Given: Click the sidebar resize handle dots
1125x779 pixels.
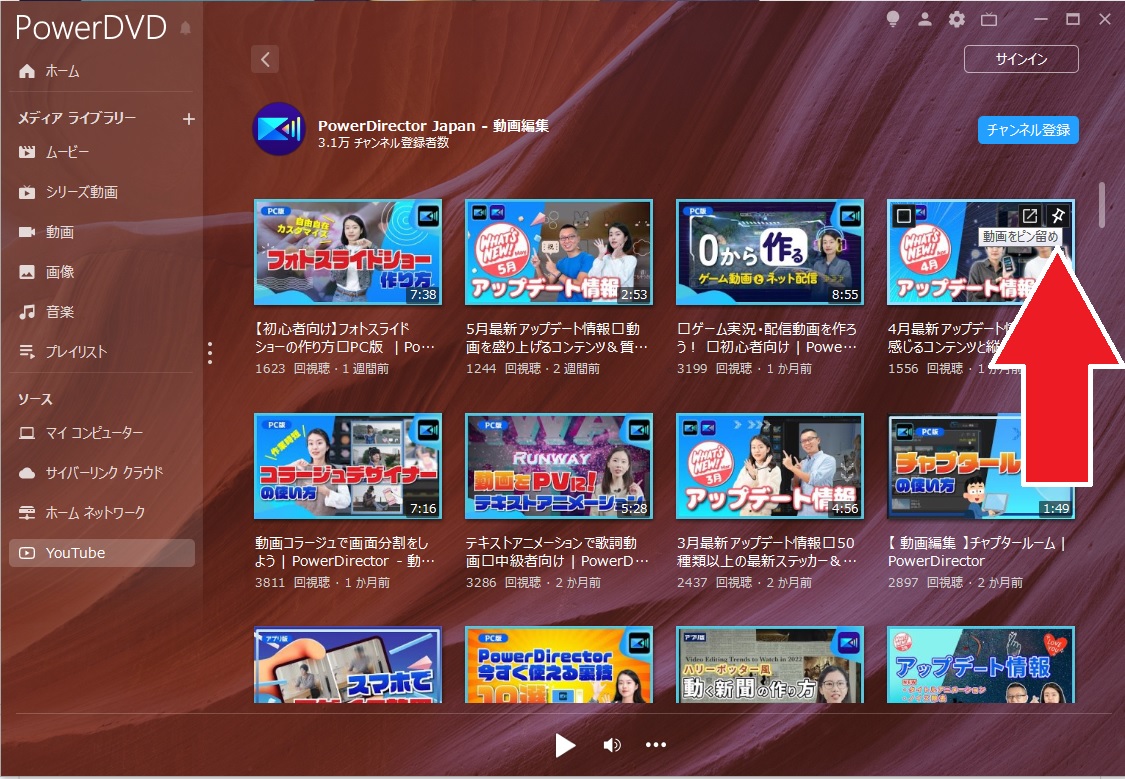Looking at the screenshot, I should click(x=210, y=353).
